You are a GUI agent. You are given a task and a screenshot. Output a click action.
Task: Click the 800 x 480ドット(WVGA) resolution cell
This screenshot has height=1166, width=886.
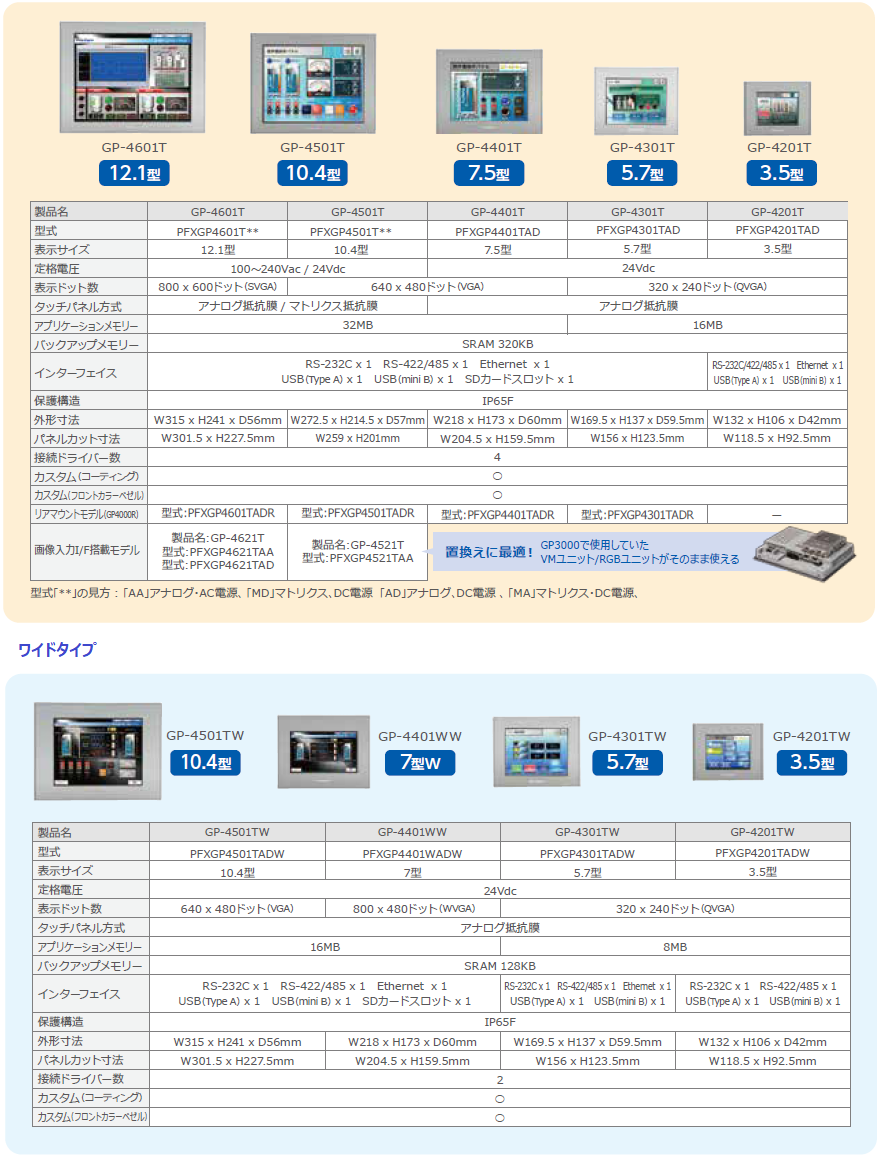[412, 909]
